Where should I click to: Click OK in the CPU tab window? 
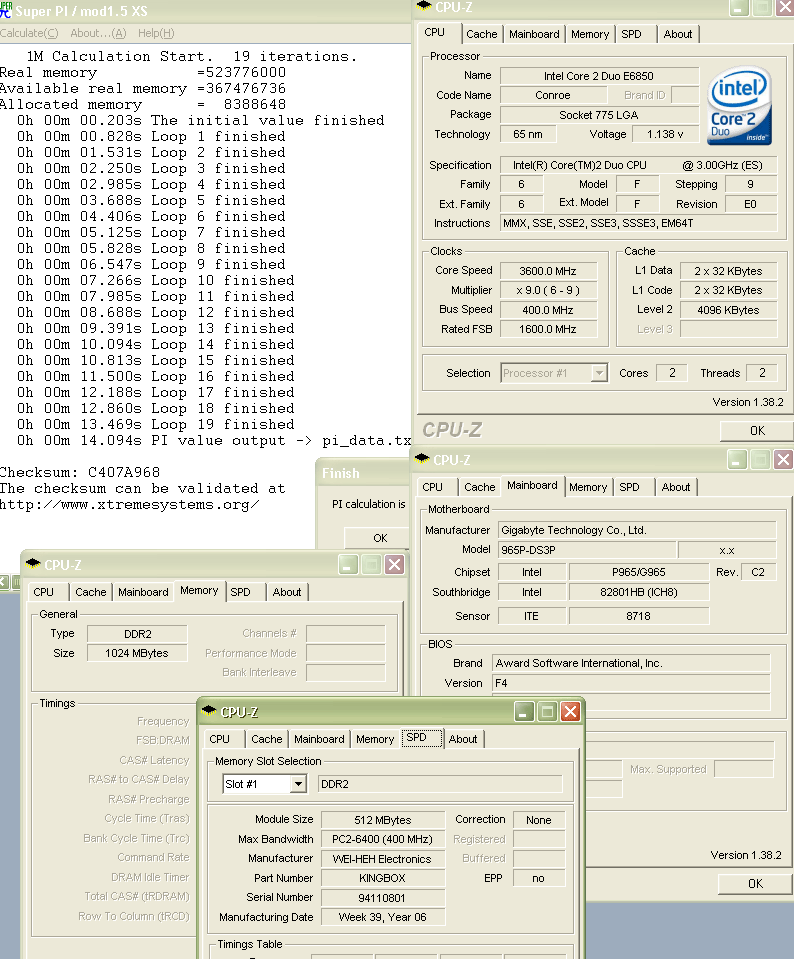[757, 431]
